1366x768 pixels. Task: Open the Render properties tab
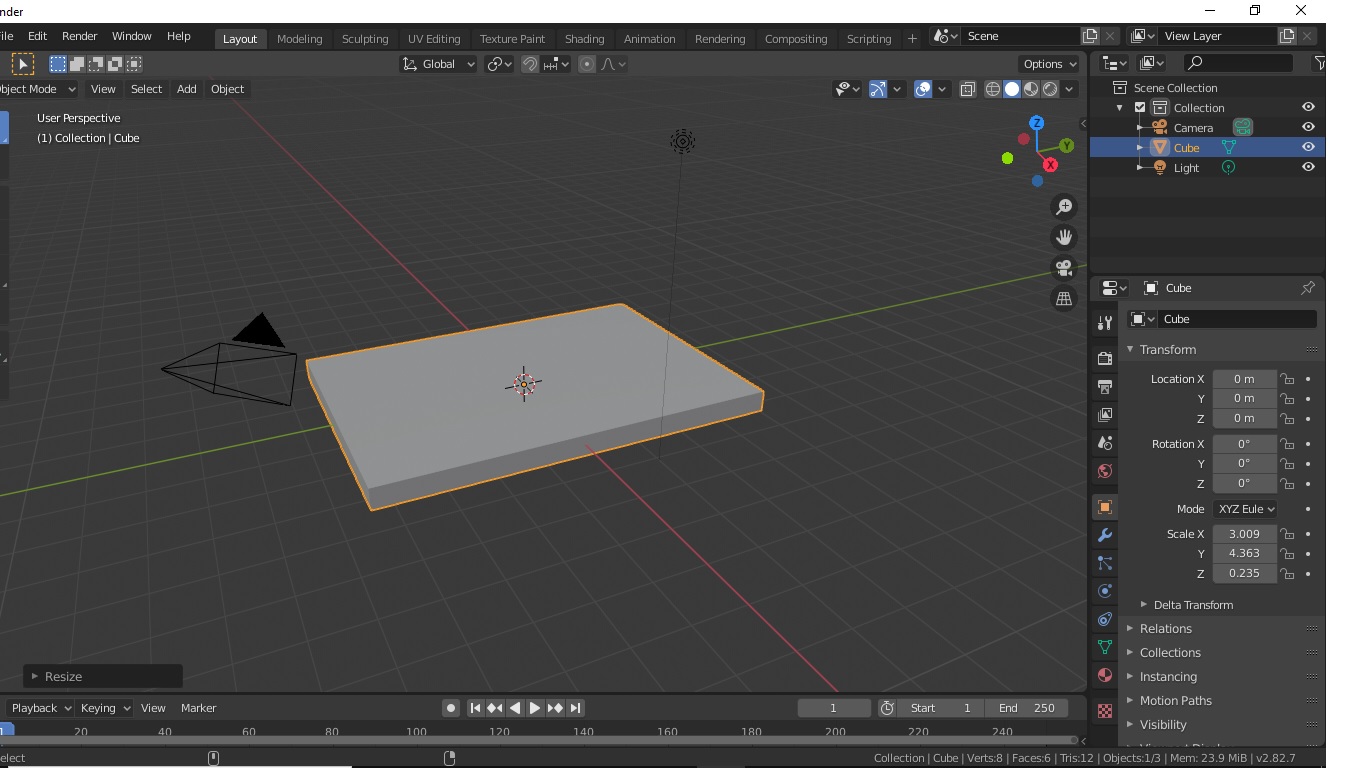pos(1105,358)
